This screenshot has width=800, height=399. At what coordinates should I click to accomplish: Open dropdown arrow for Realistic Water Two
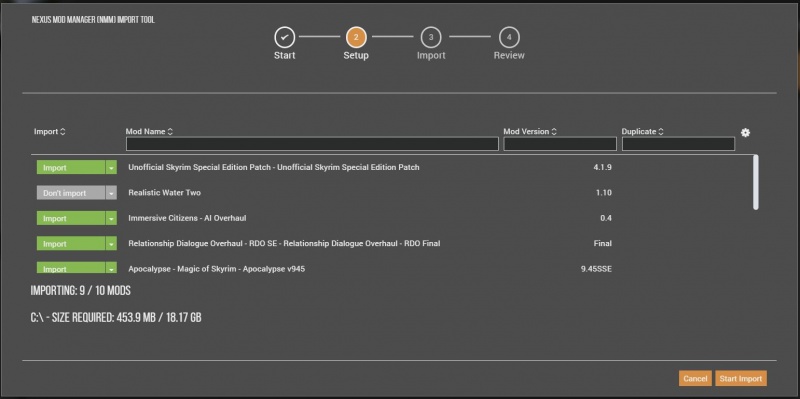111,193
